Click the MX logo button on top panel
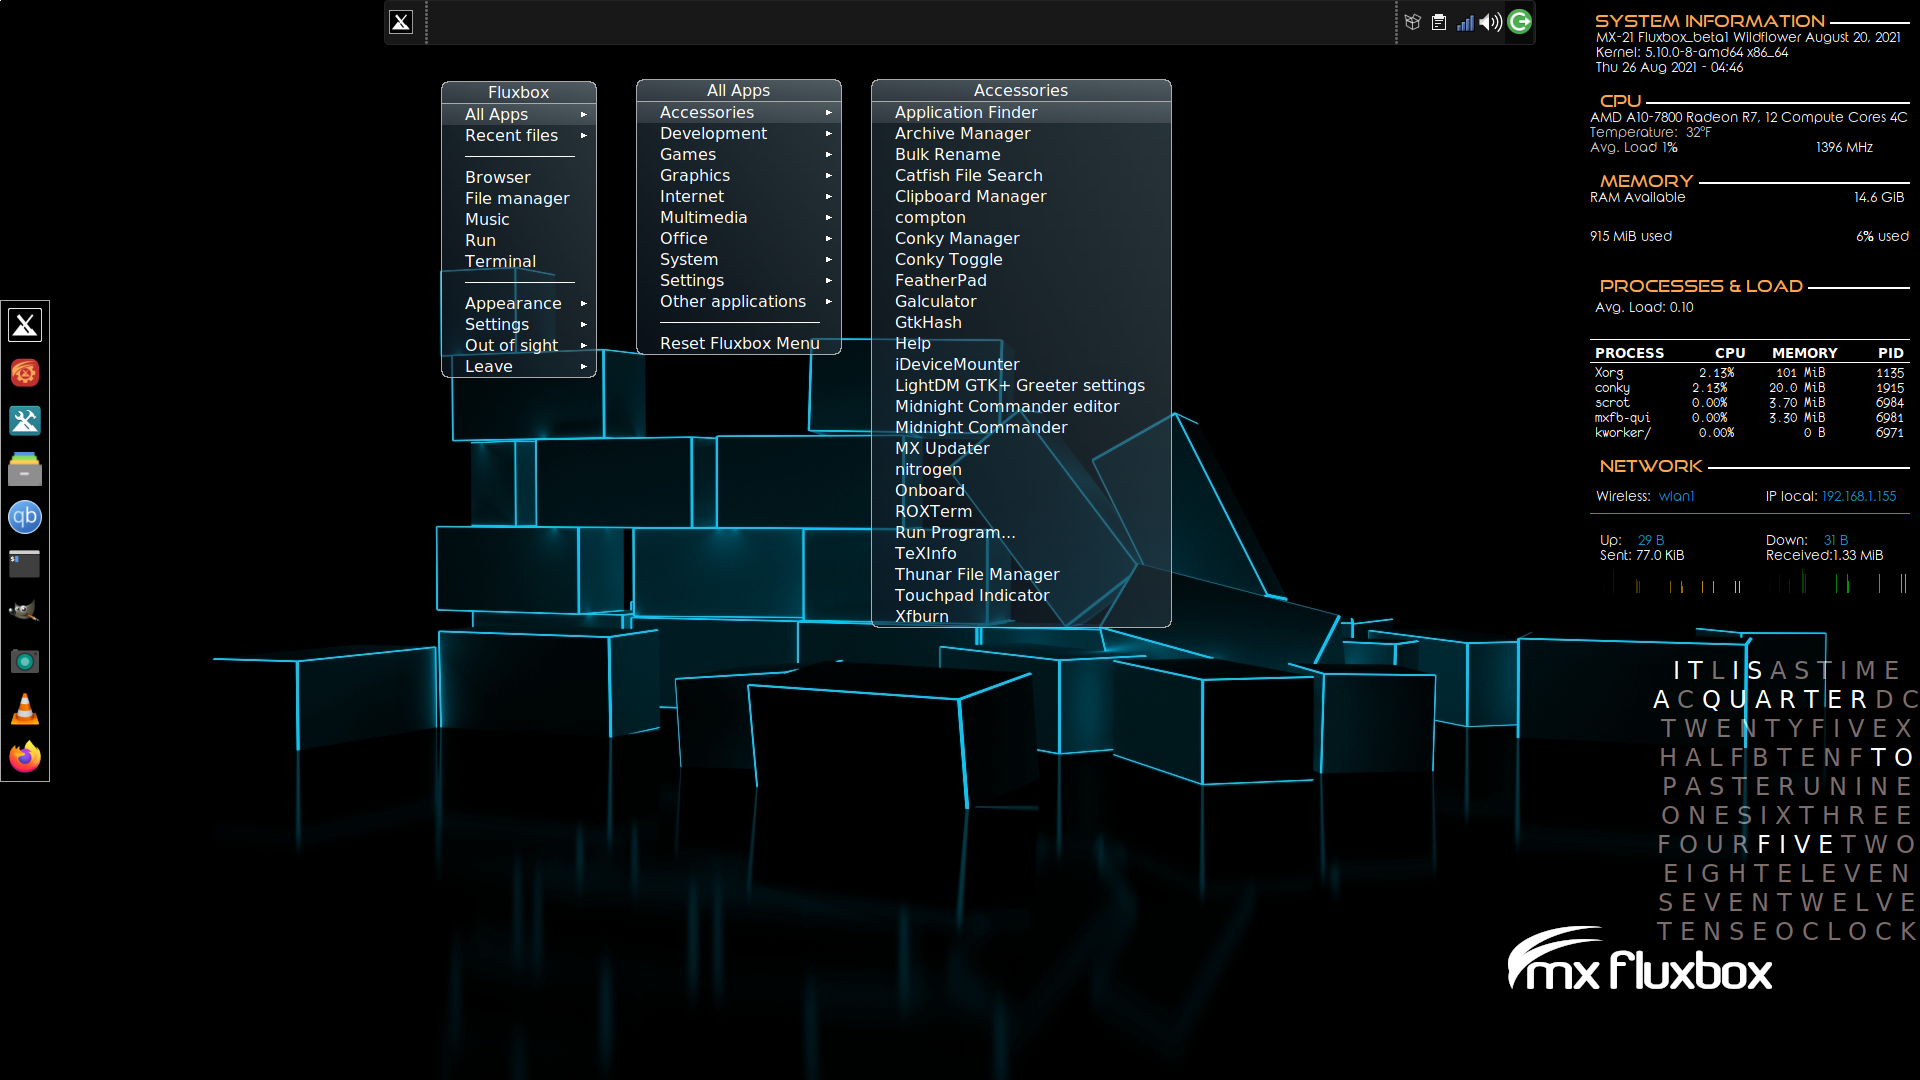This screenshot has height=1080, width=1920. click(401, 22)
